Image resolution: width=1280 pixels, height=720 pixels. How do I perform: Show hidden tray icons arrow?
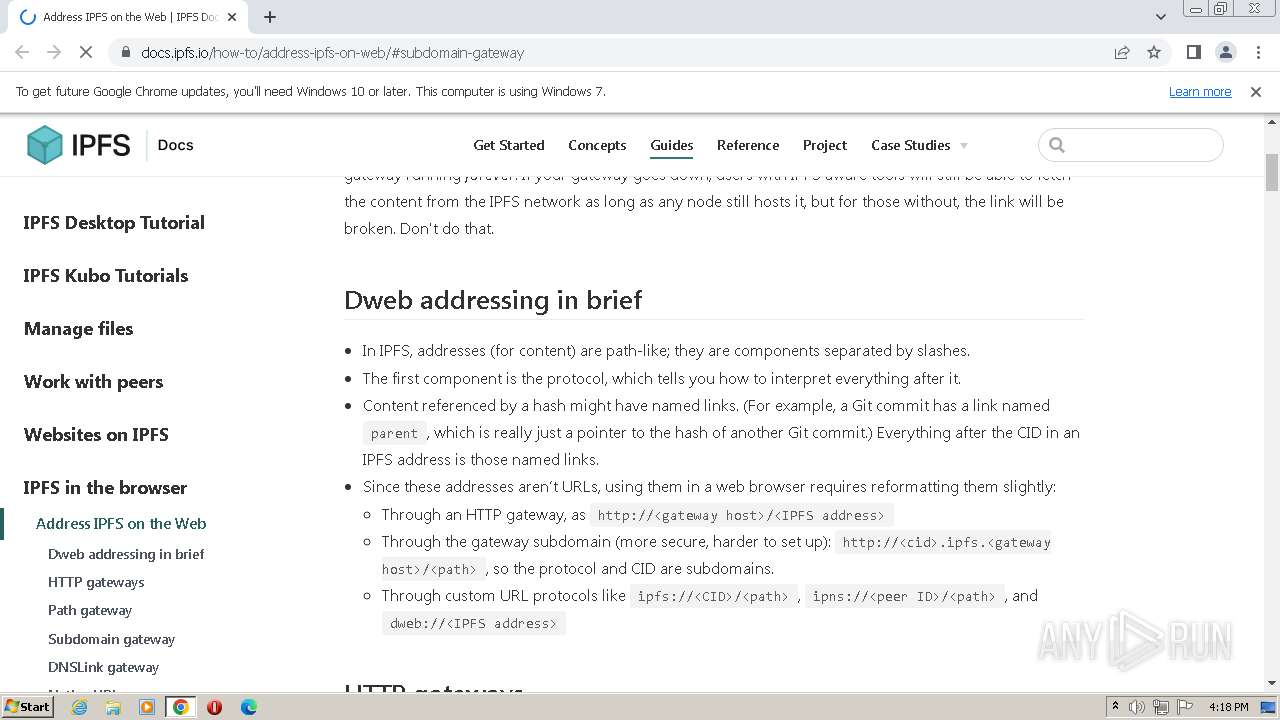pos(1115,707)
